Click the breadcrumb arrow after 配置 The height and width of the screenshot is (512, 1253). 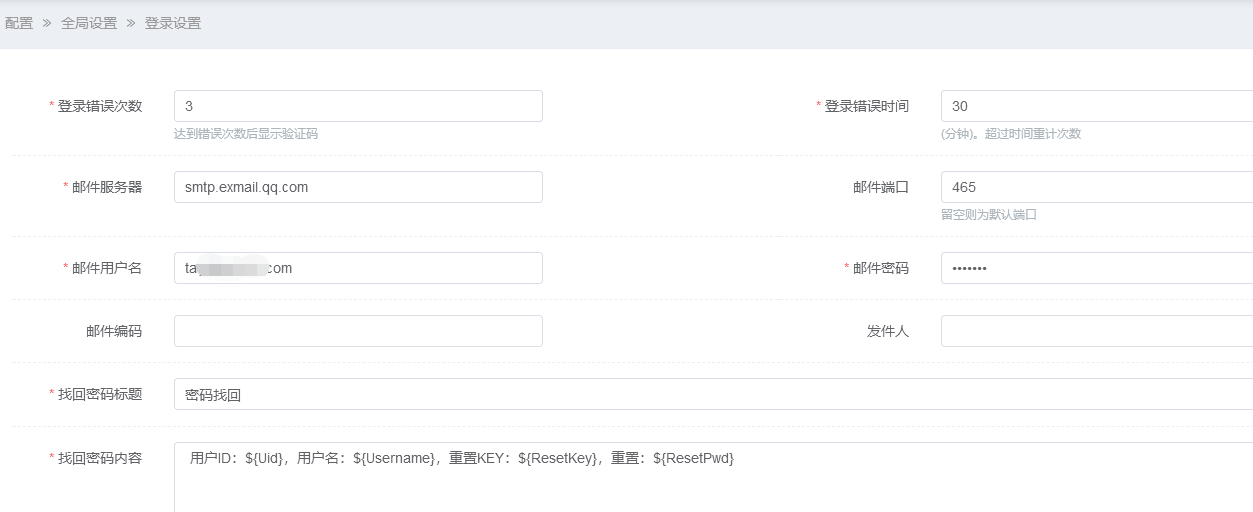[47, 23]
